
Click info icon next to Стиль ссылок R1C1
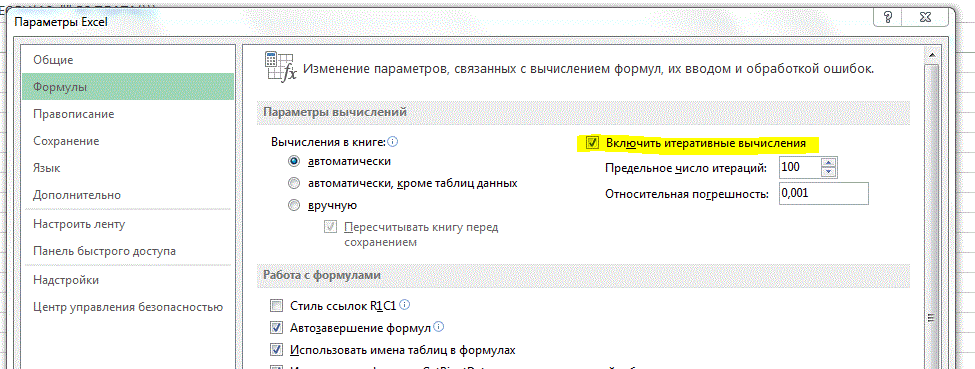405,306
